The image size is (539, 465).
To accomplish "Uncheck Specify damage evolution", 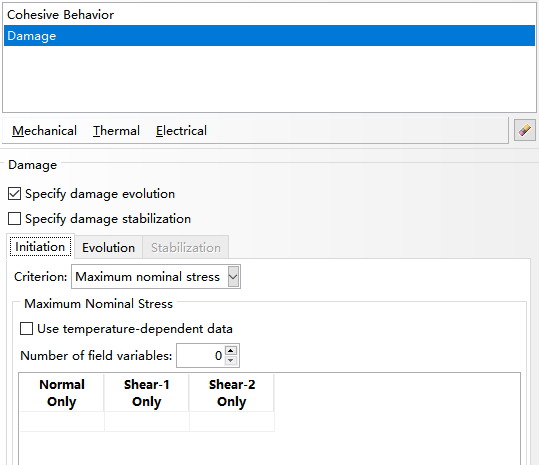I will pyautogui.click(x=14, y=194).
